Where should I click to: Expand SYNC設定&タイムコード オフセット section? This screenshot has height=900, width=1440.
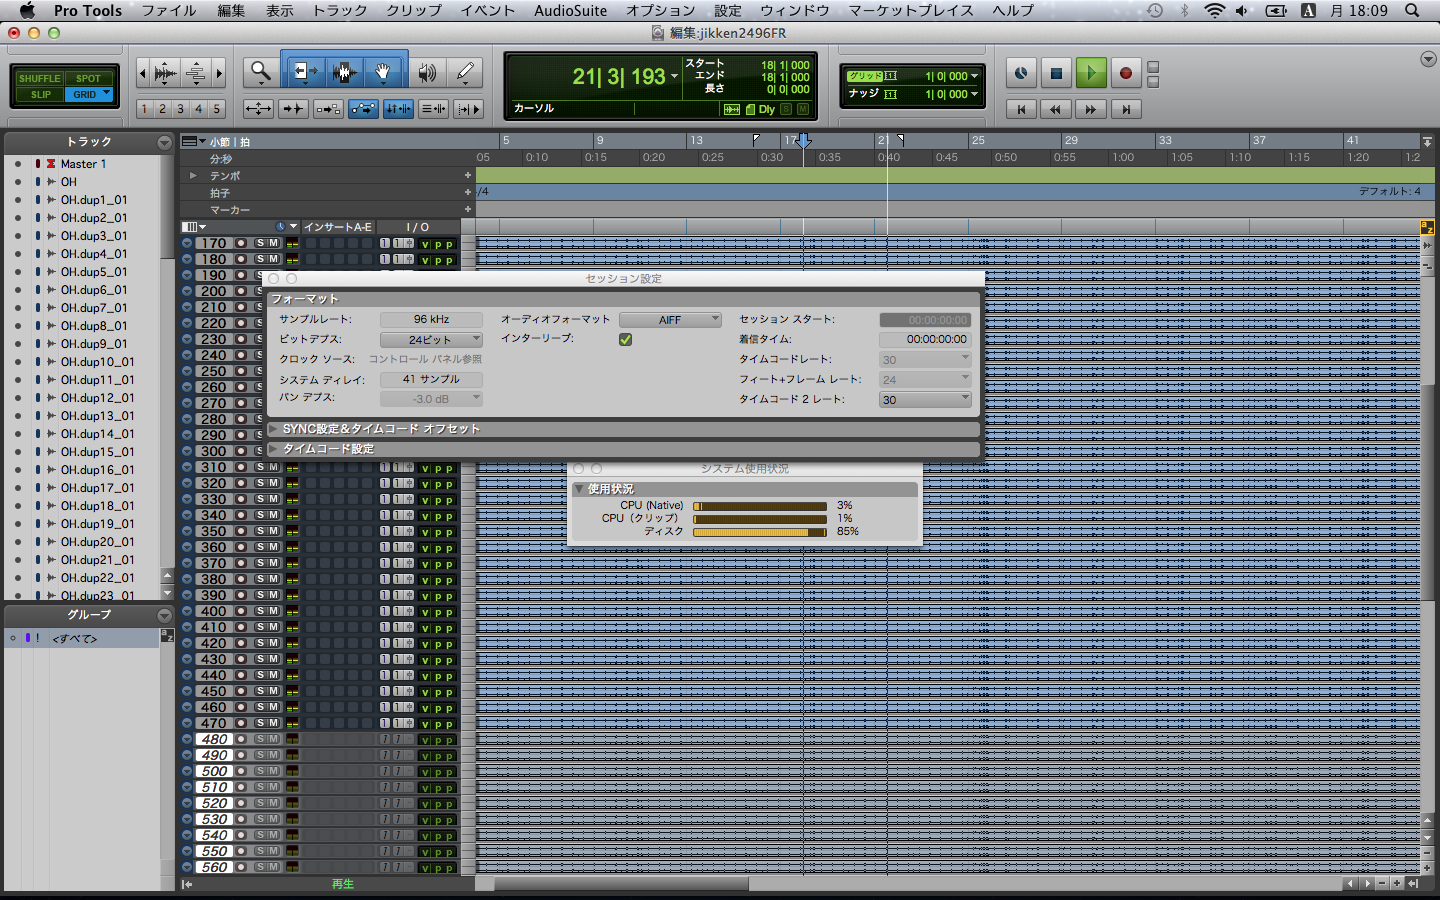(274, 429)
